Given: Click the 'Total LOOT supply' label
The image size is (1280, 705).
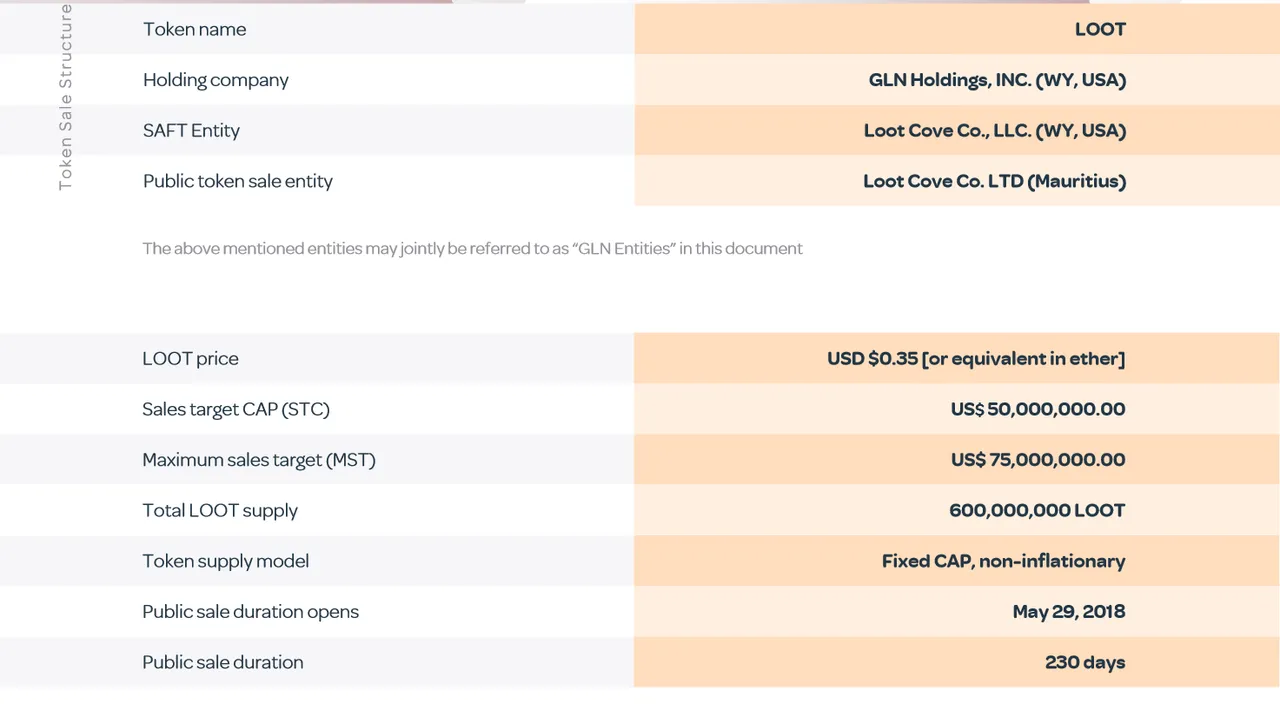Looking at the screenshot, I should [220, 510].
